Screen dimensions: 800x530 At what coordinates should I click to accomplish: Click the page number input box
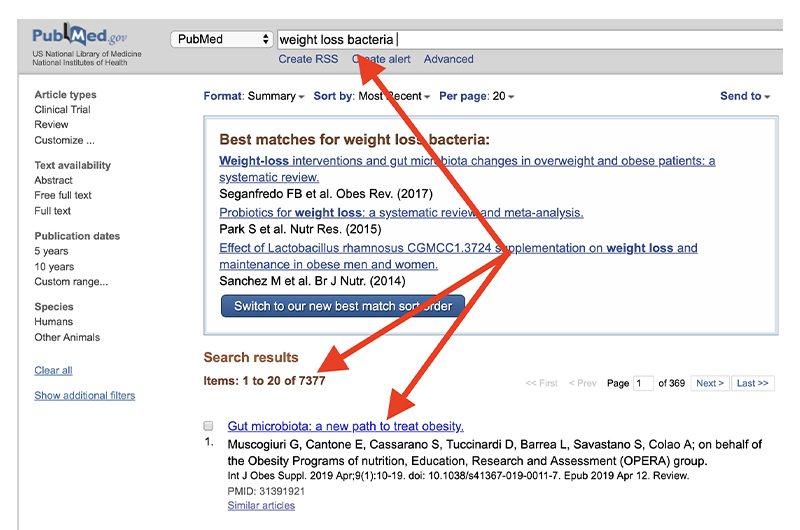[x=642, y=384]
